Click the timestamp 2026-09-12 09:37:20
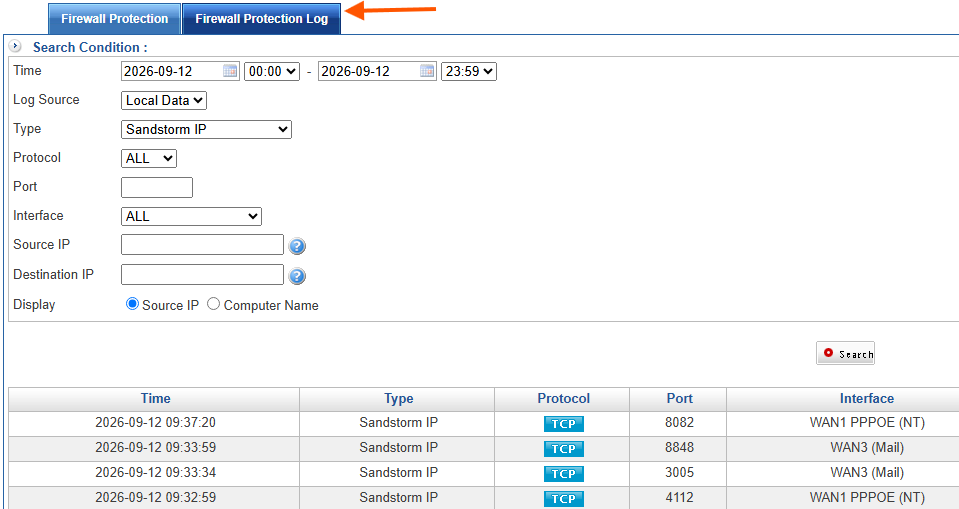The width and height of the screenshot is (959, 509). [155, 423]
